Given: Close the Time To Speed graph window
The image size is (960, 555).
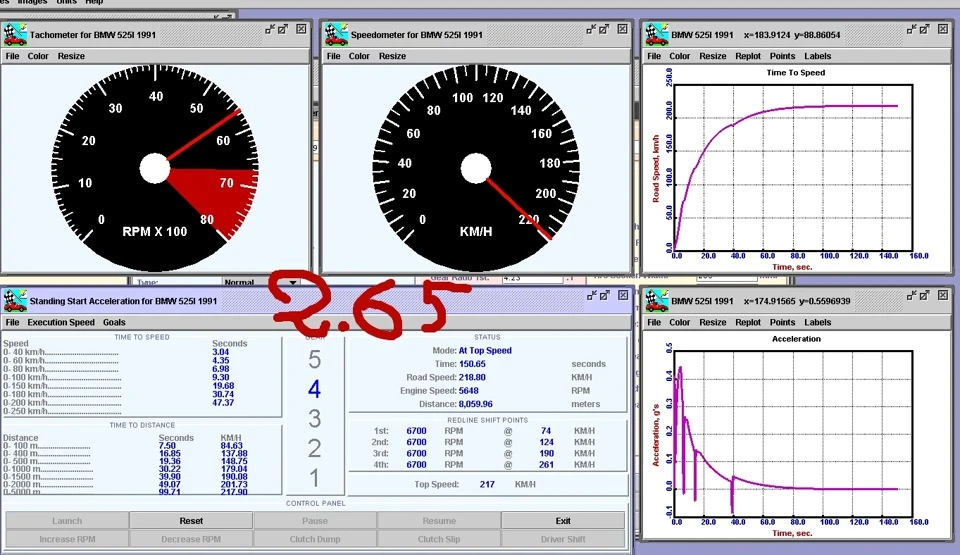Looking at the screenshot, I should 943,29.
